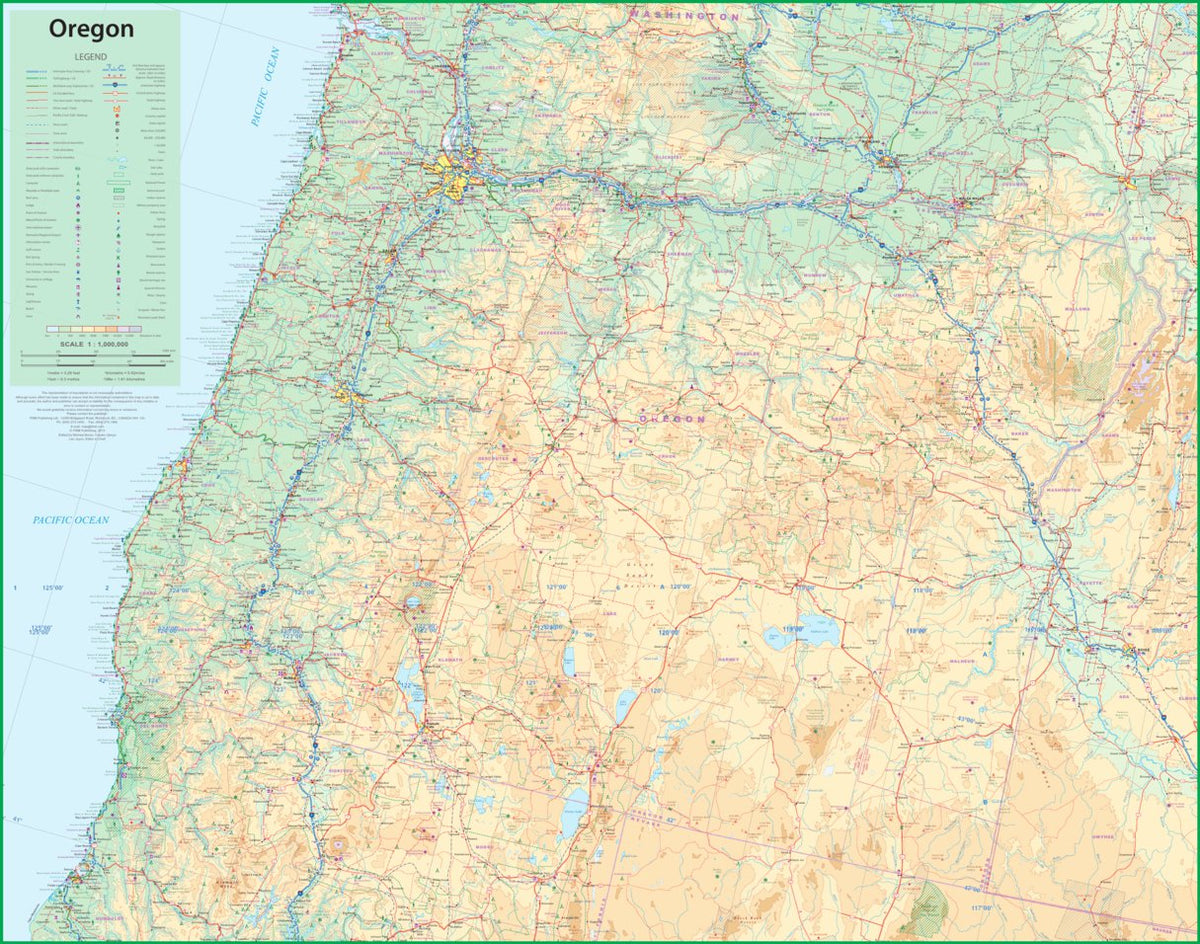The height and width of the screenshot is (944, 1200).
Task: Click the yellow Portland urban area
Action: coord(455,175)
